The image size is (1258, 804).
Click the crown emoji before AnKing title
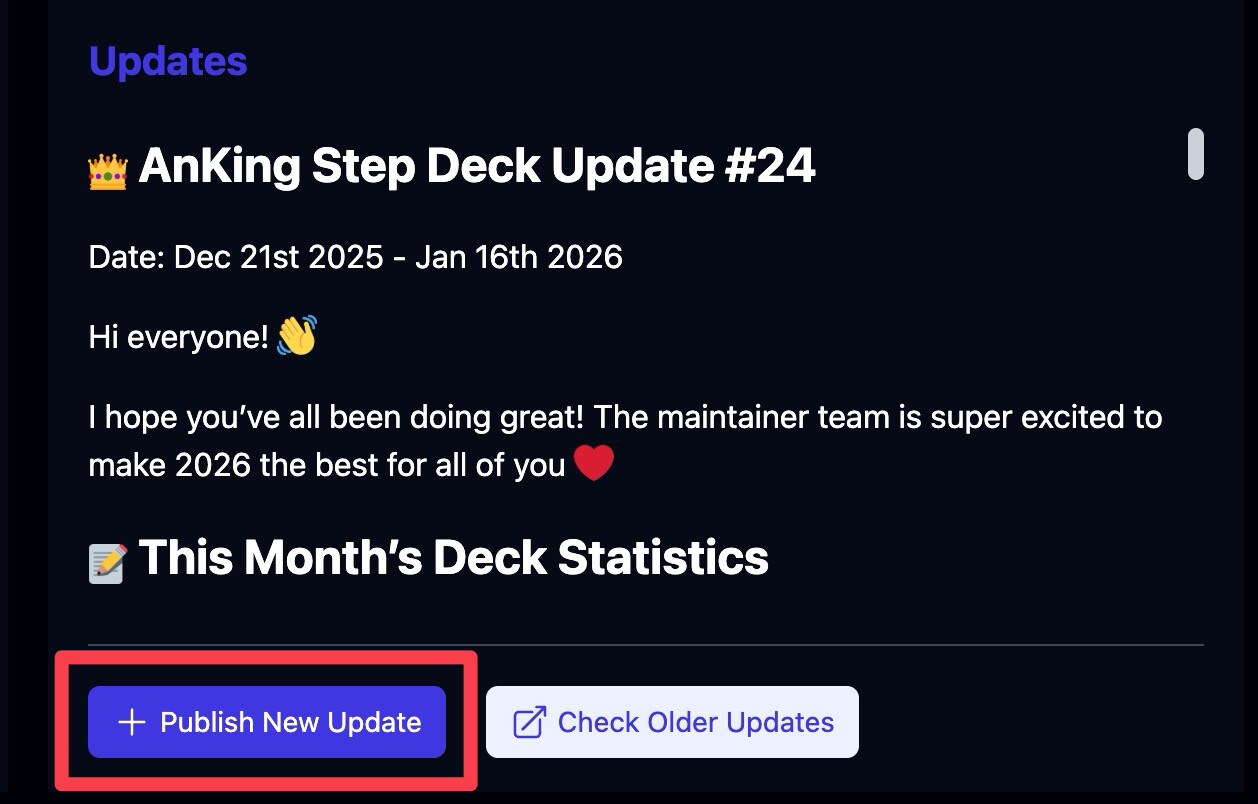[108, 171]
